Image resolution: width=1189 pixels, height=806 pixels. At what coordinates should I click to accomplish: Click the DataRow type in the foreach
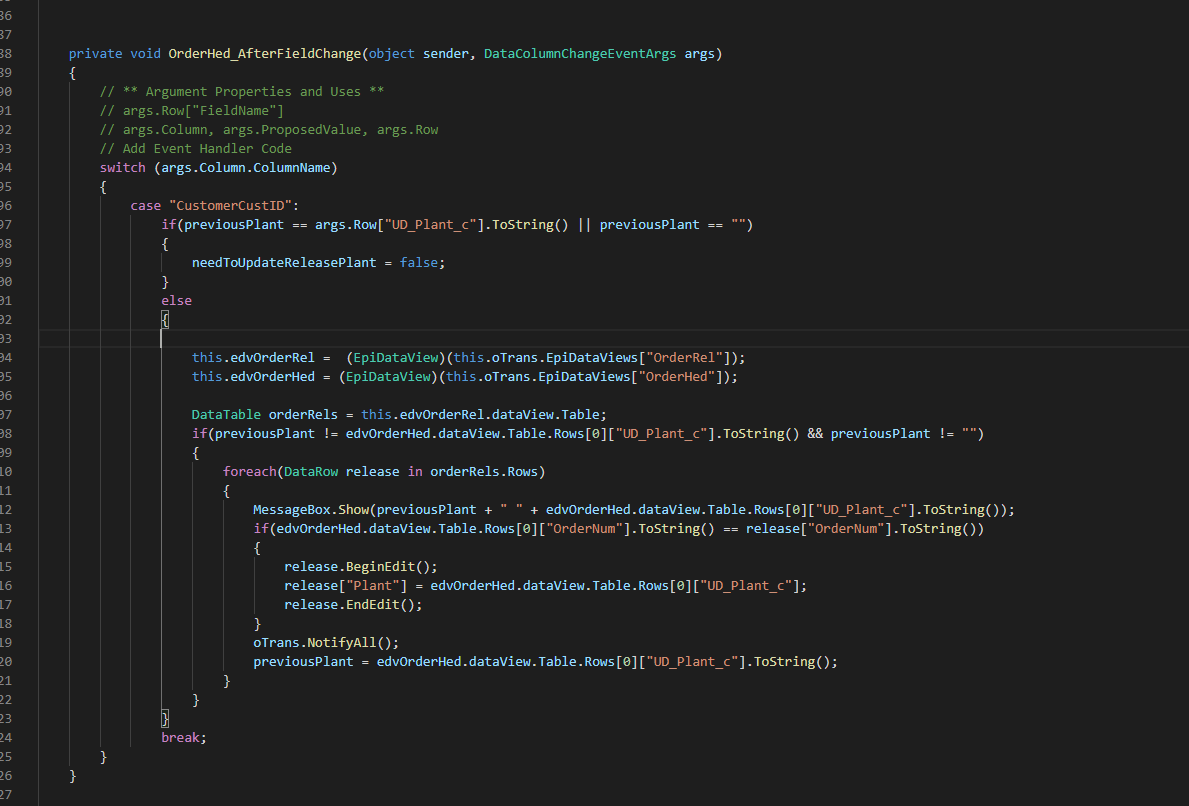[x=311, y=472]
